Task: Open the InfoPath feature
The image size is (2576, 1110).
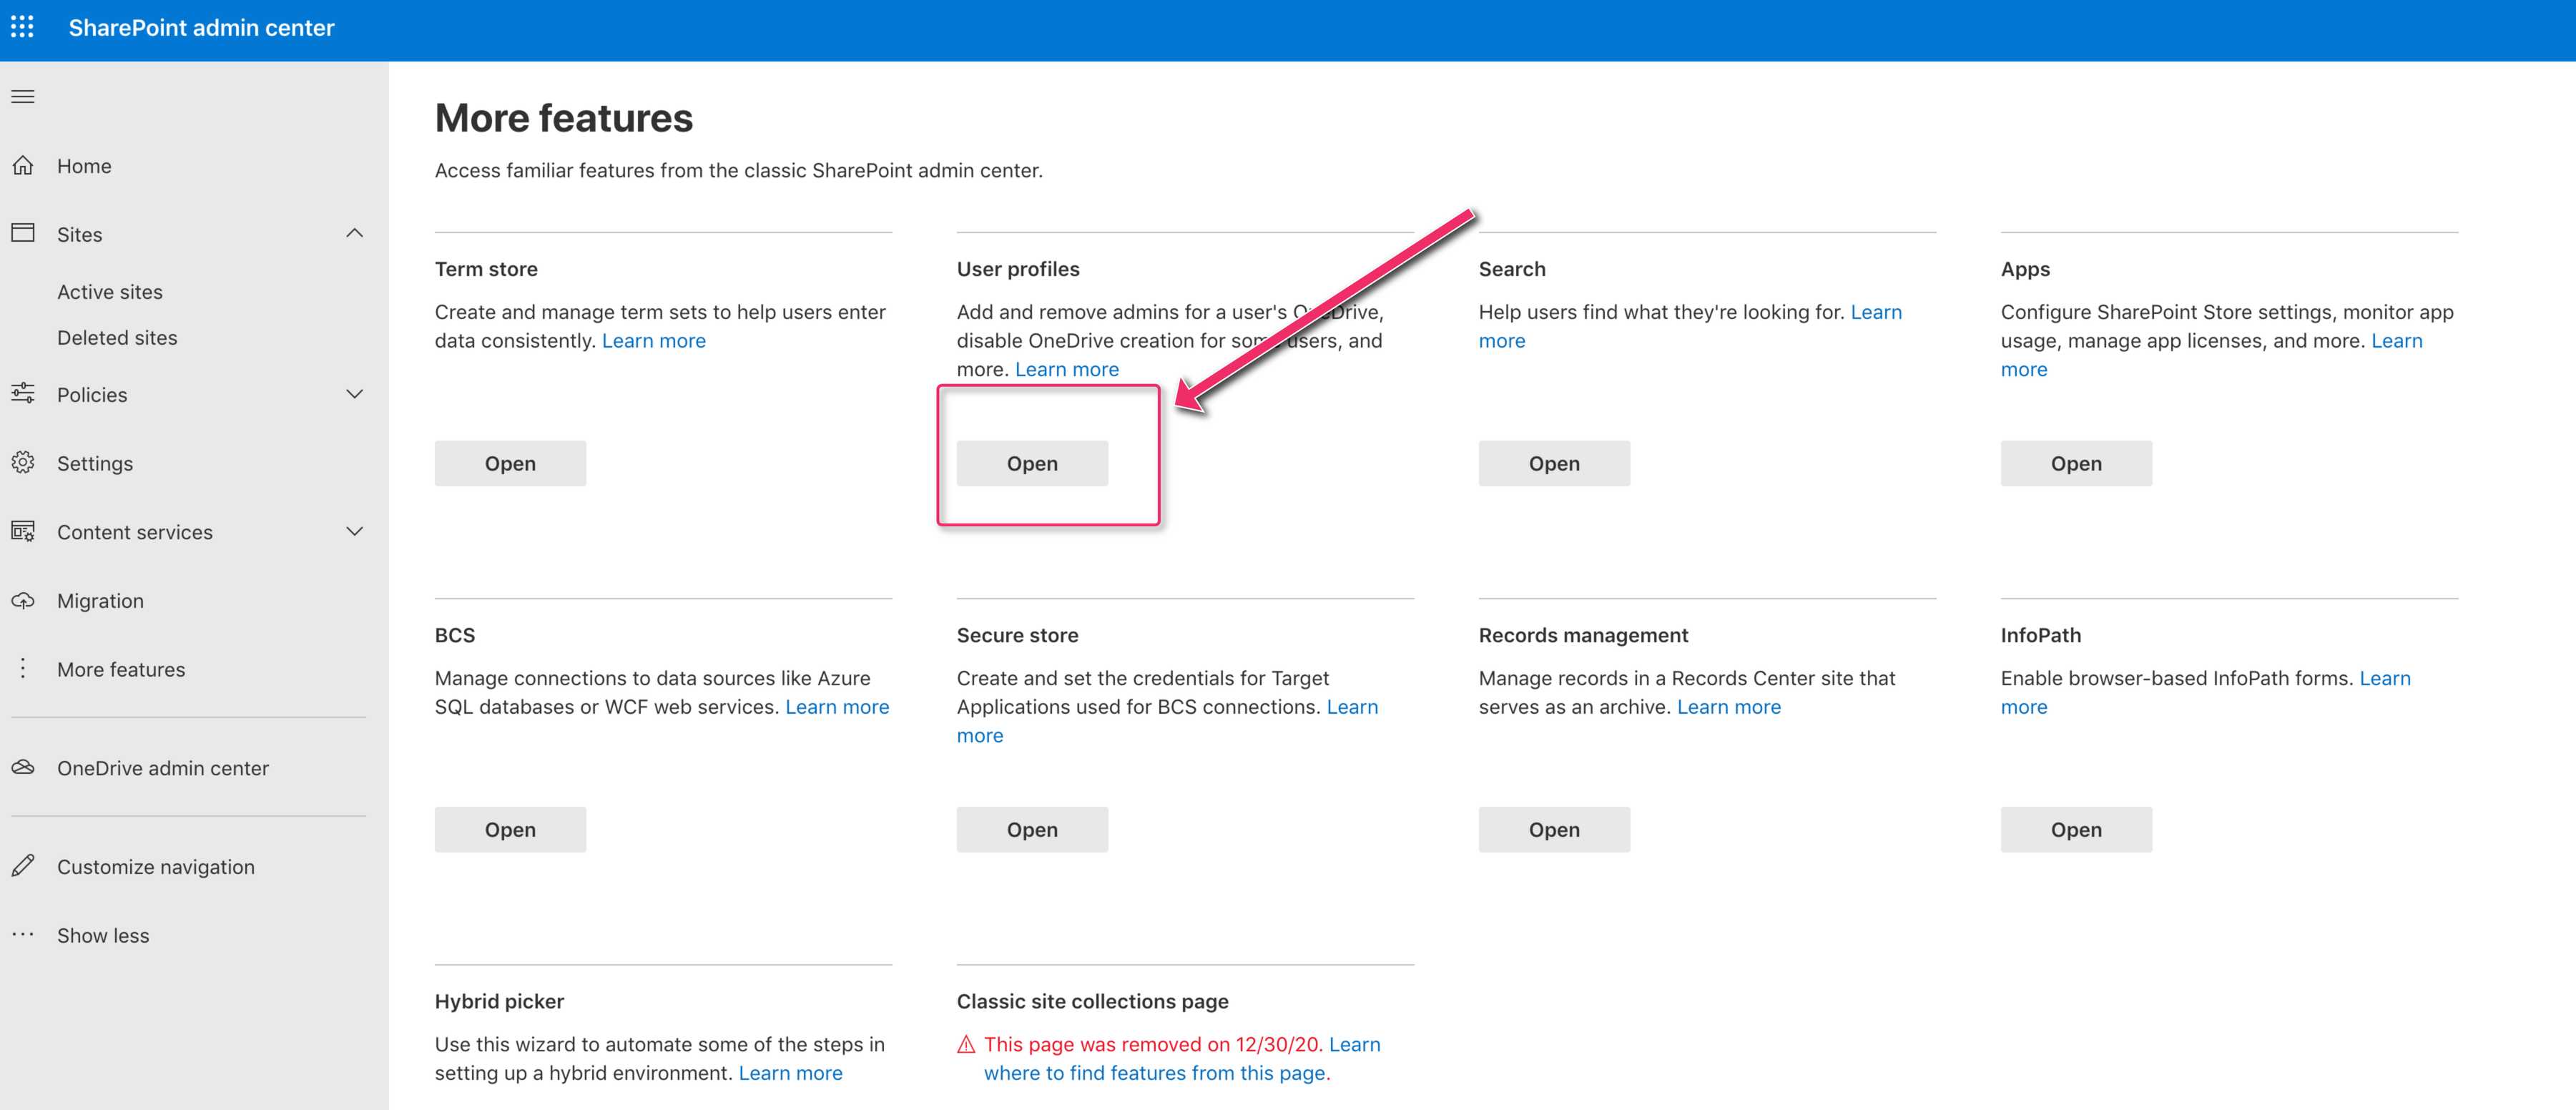Action: pos(2076,829)
